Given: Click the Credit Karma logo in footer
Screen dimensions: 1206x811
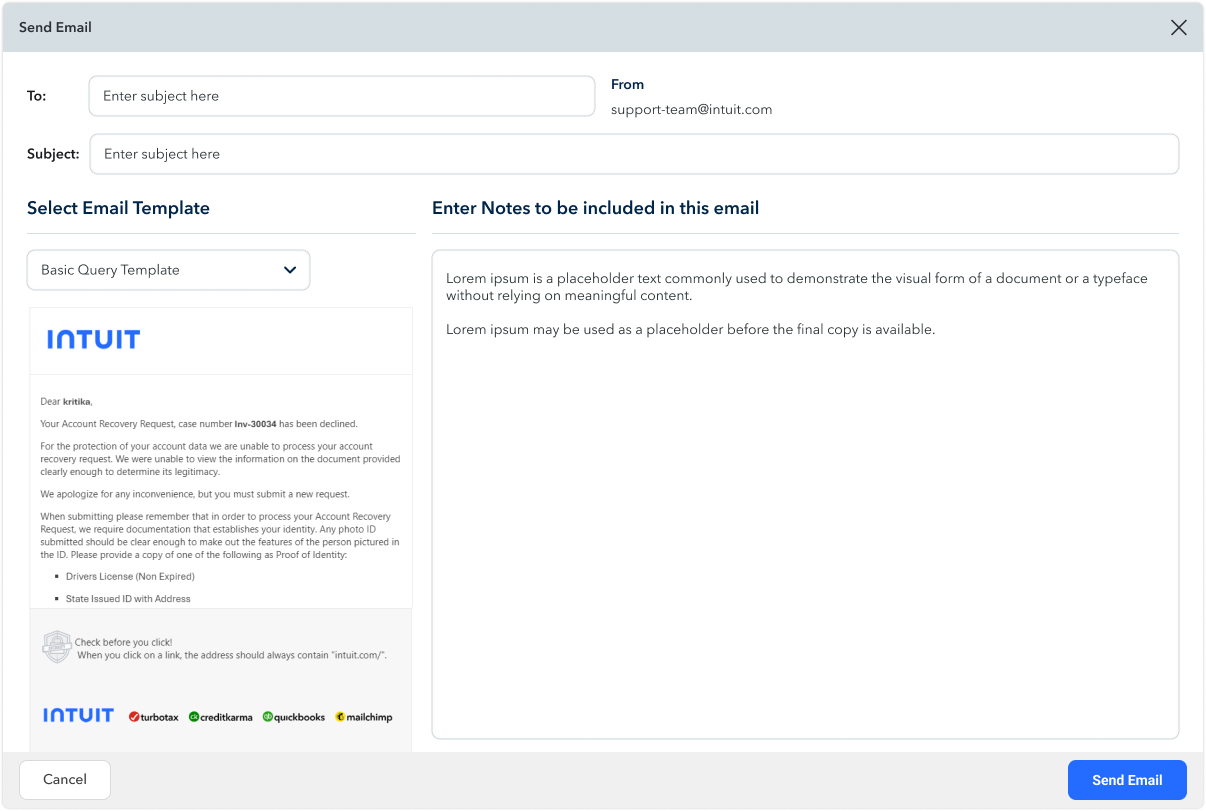Looking at the screenshot, I should (221, 717).
